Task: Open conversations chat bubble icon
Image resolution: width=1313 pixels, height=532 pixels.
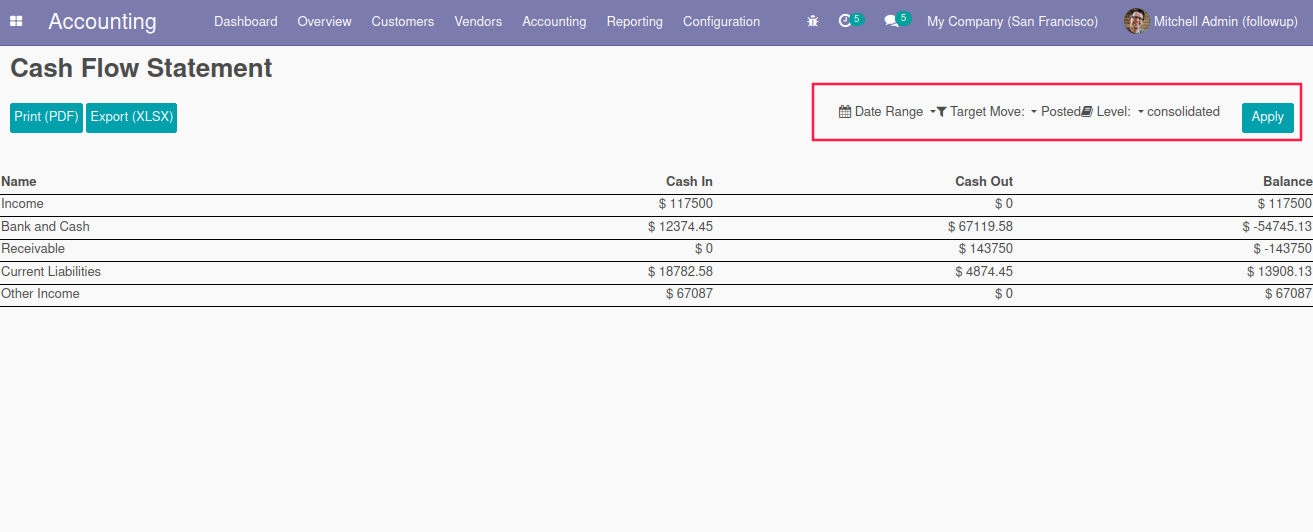Action: point(897,20)
